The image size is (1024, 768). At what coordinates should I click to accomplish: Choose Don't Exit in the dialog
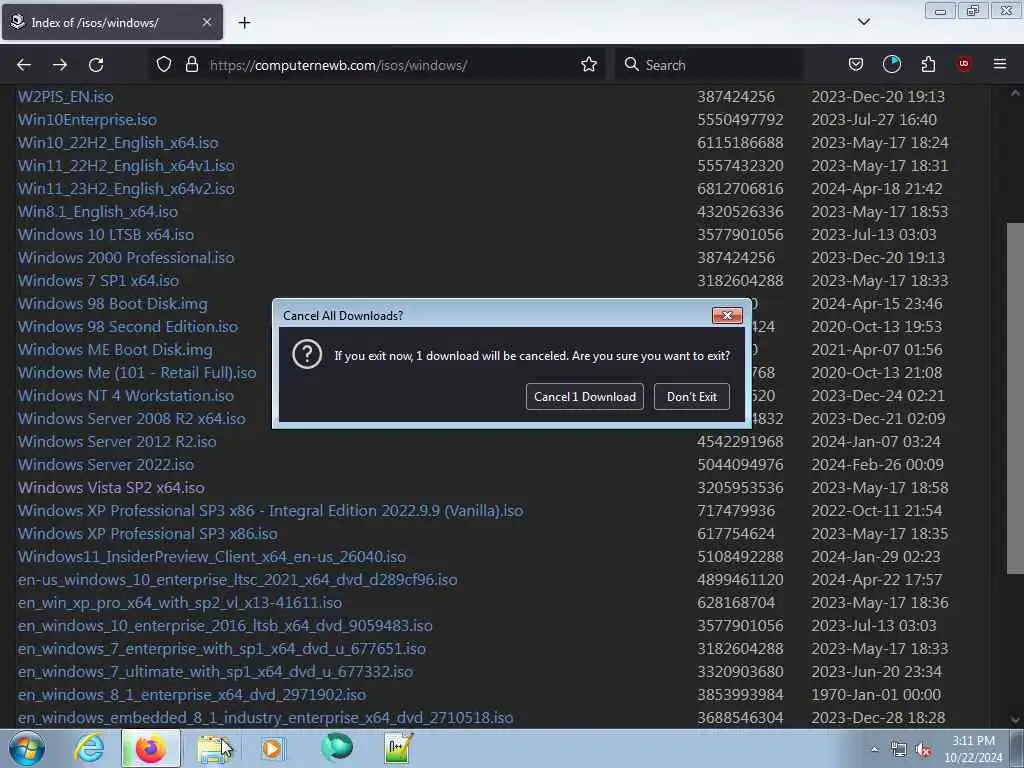pyautogui.click(x=692, y=396)
